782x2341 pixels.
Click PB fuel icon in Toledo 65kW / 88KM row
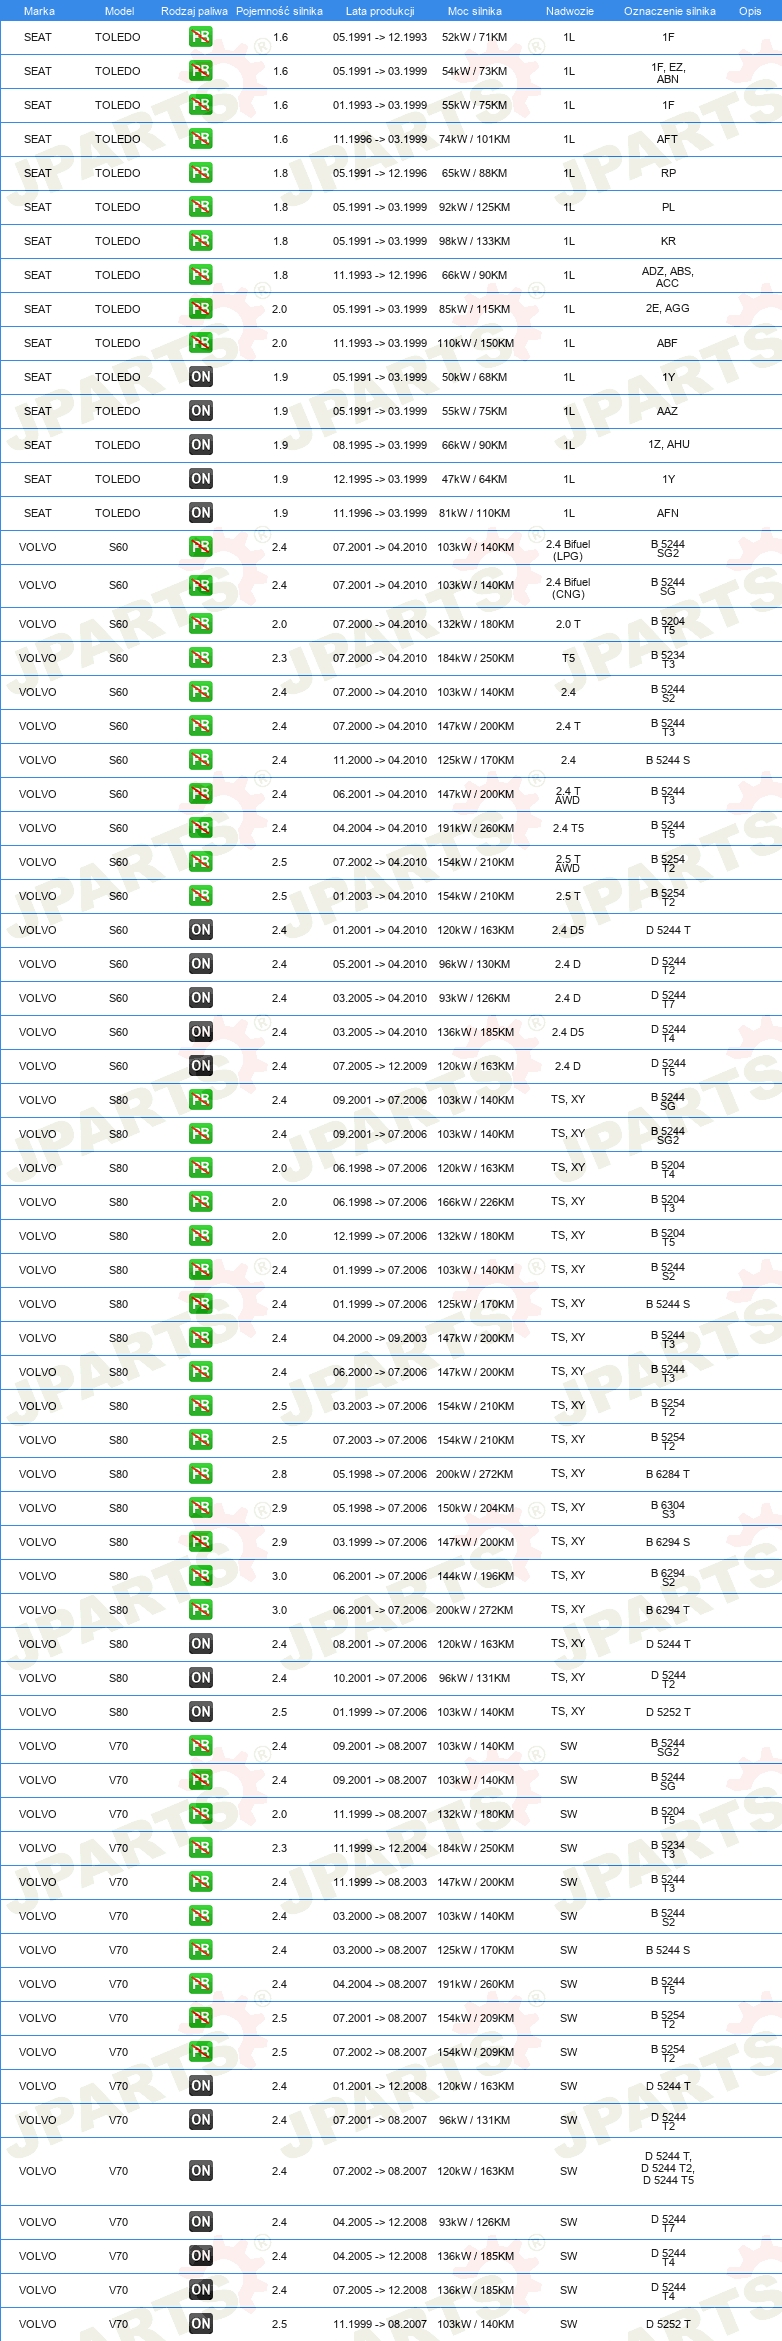[201, 173]
